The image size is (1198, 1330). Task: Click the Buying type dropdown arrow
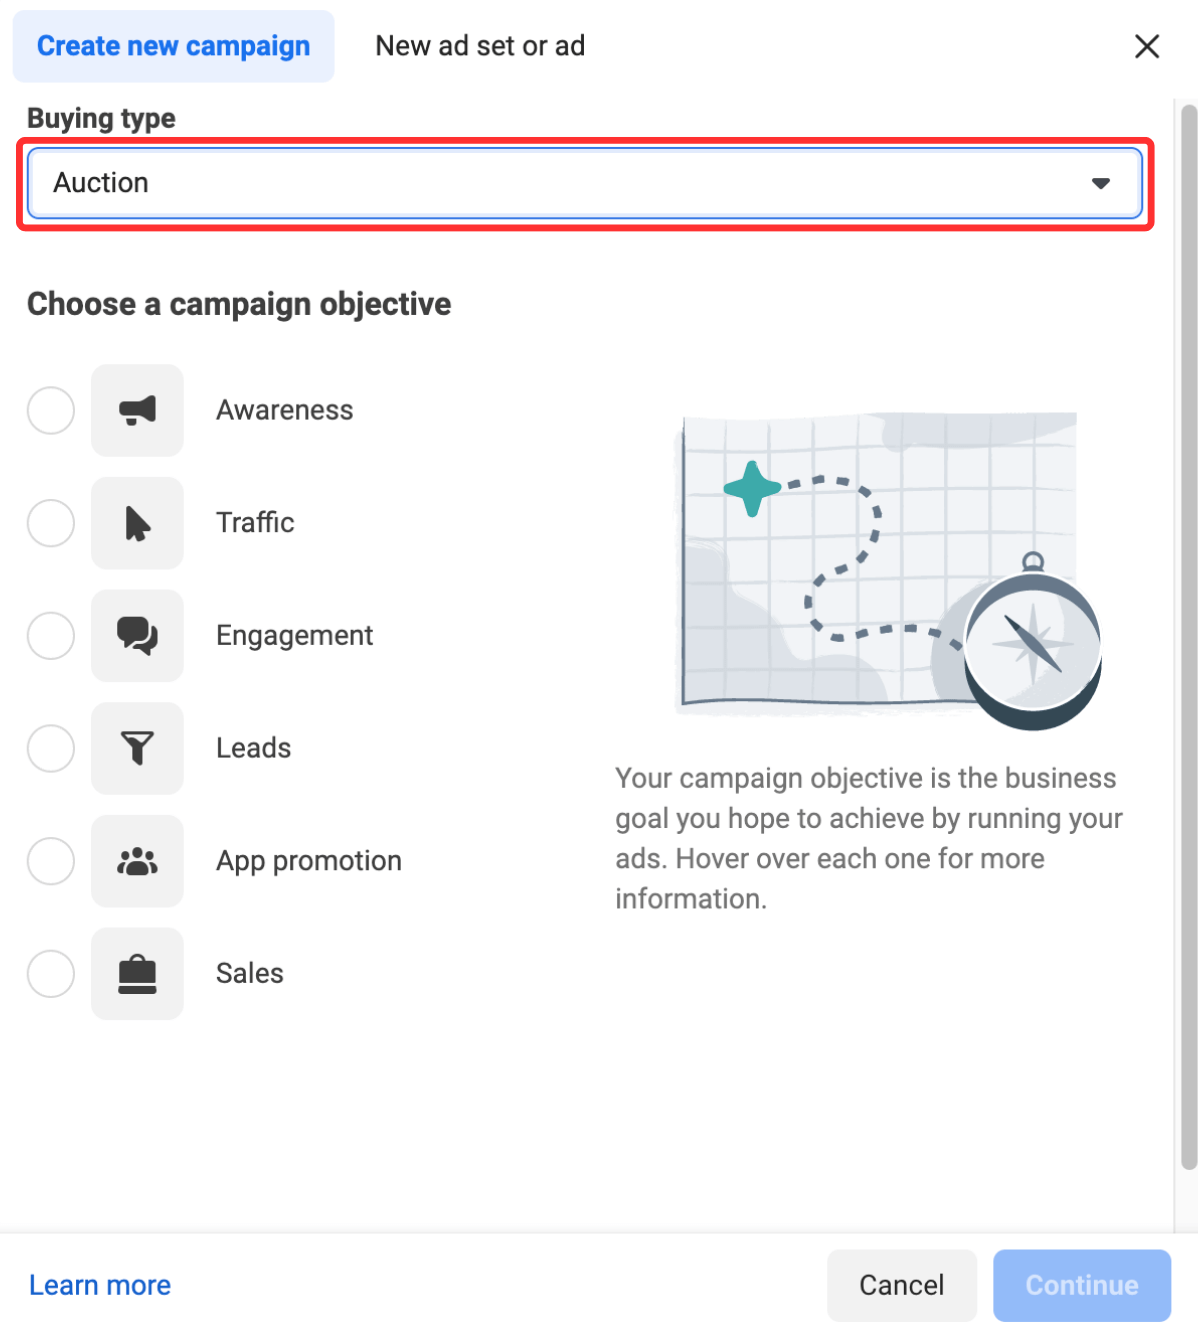point(1100,183)
